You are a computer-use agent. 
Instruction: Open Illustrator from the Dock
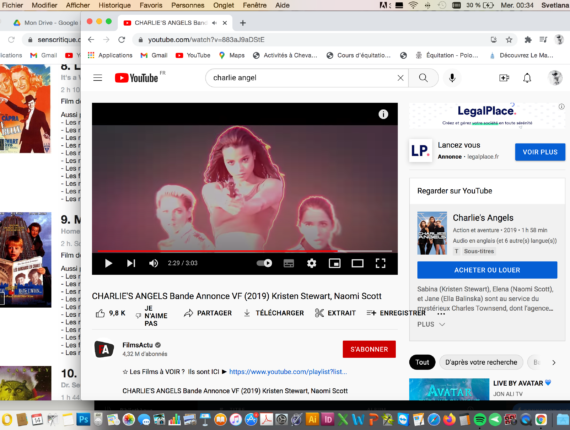312,420
